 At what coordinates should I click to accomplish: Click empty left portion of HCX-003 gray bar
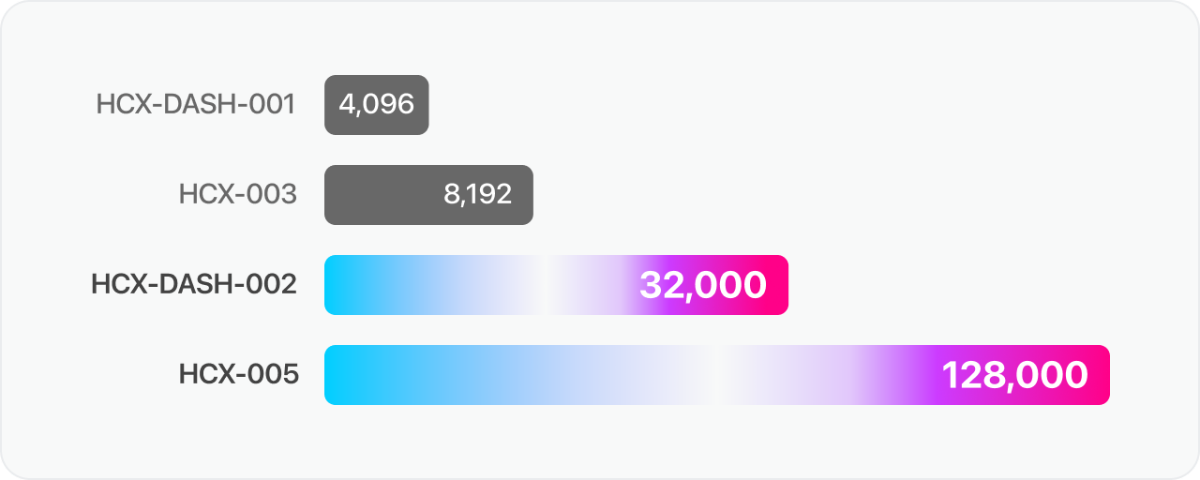pos(380,195)
